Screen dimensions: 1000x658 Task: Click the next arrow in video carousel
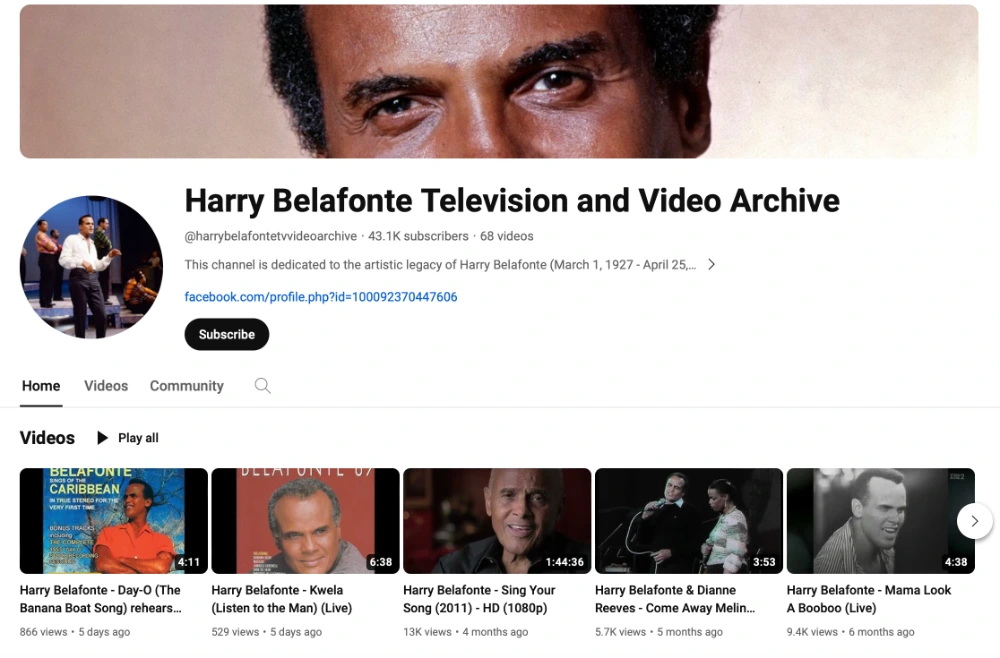pyautogui.click(x=974, y=521)
